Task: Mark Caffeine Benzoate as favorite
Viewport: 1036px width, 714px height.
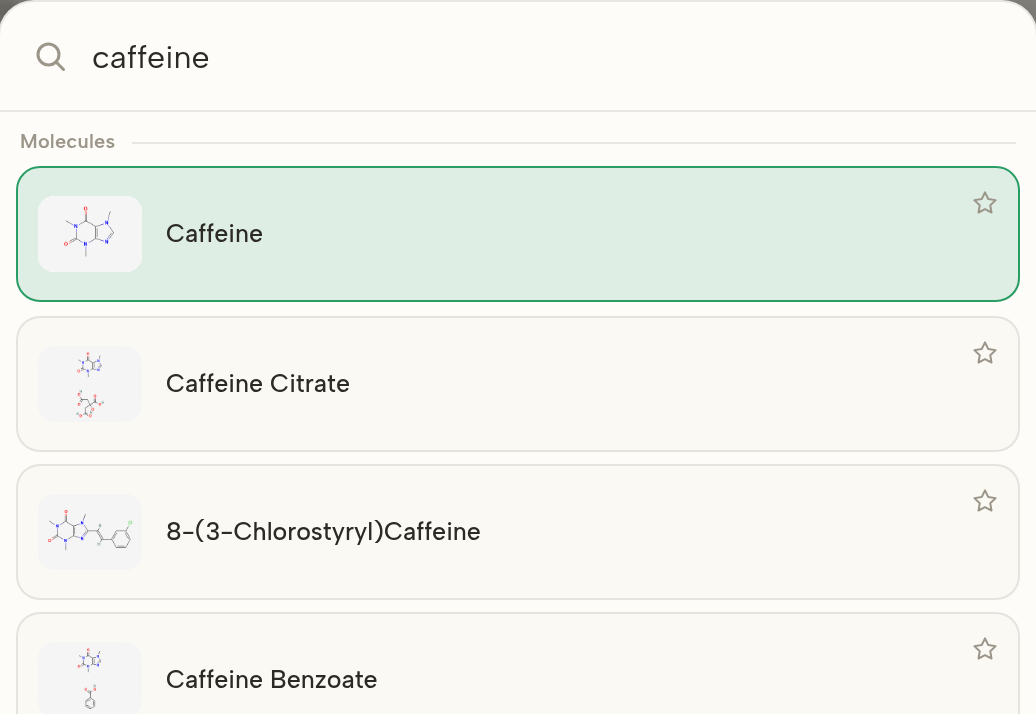Action: (984, 649)
